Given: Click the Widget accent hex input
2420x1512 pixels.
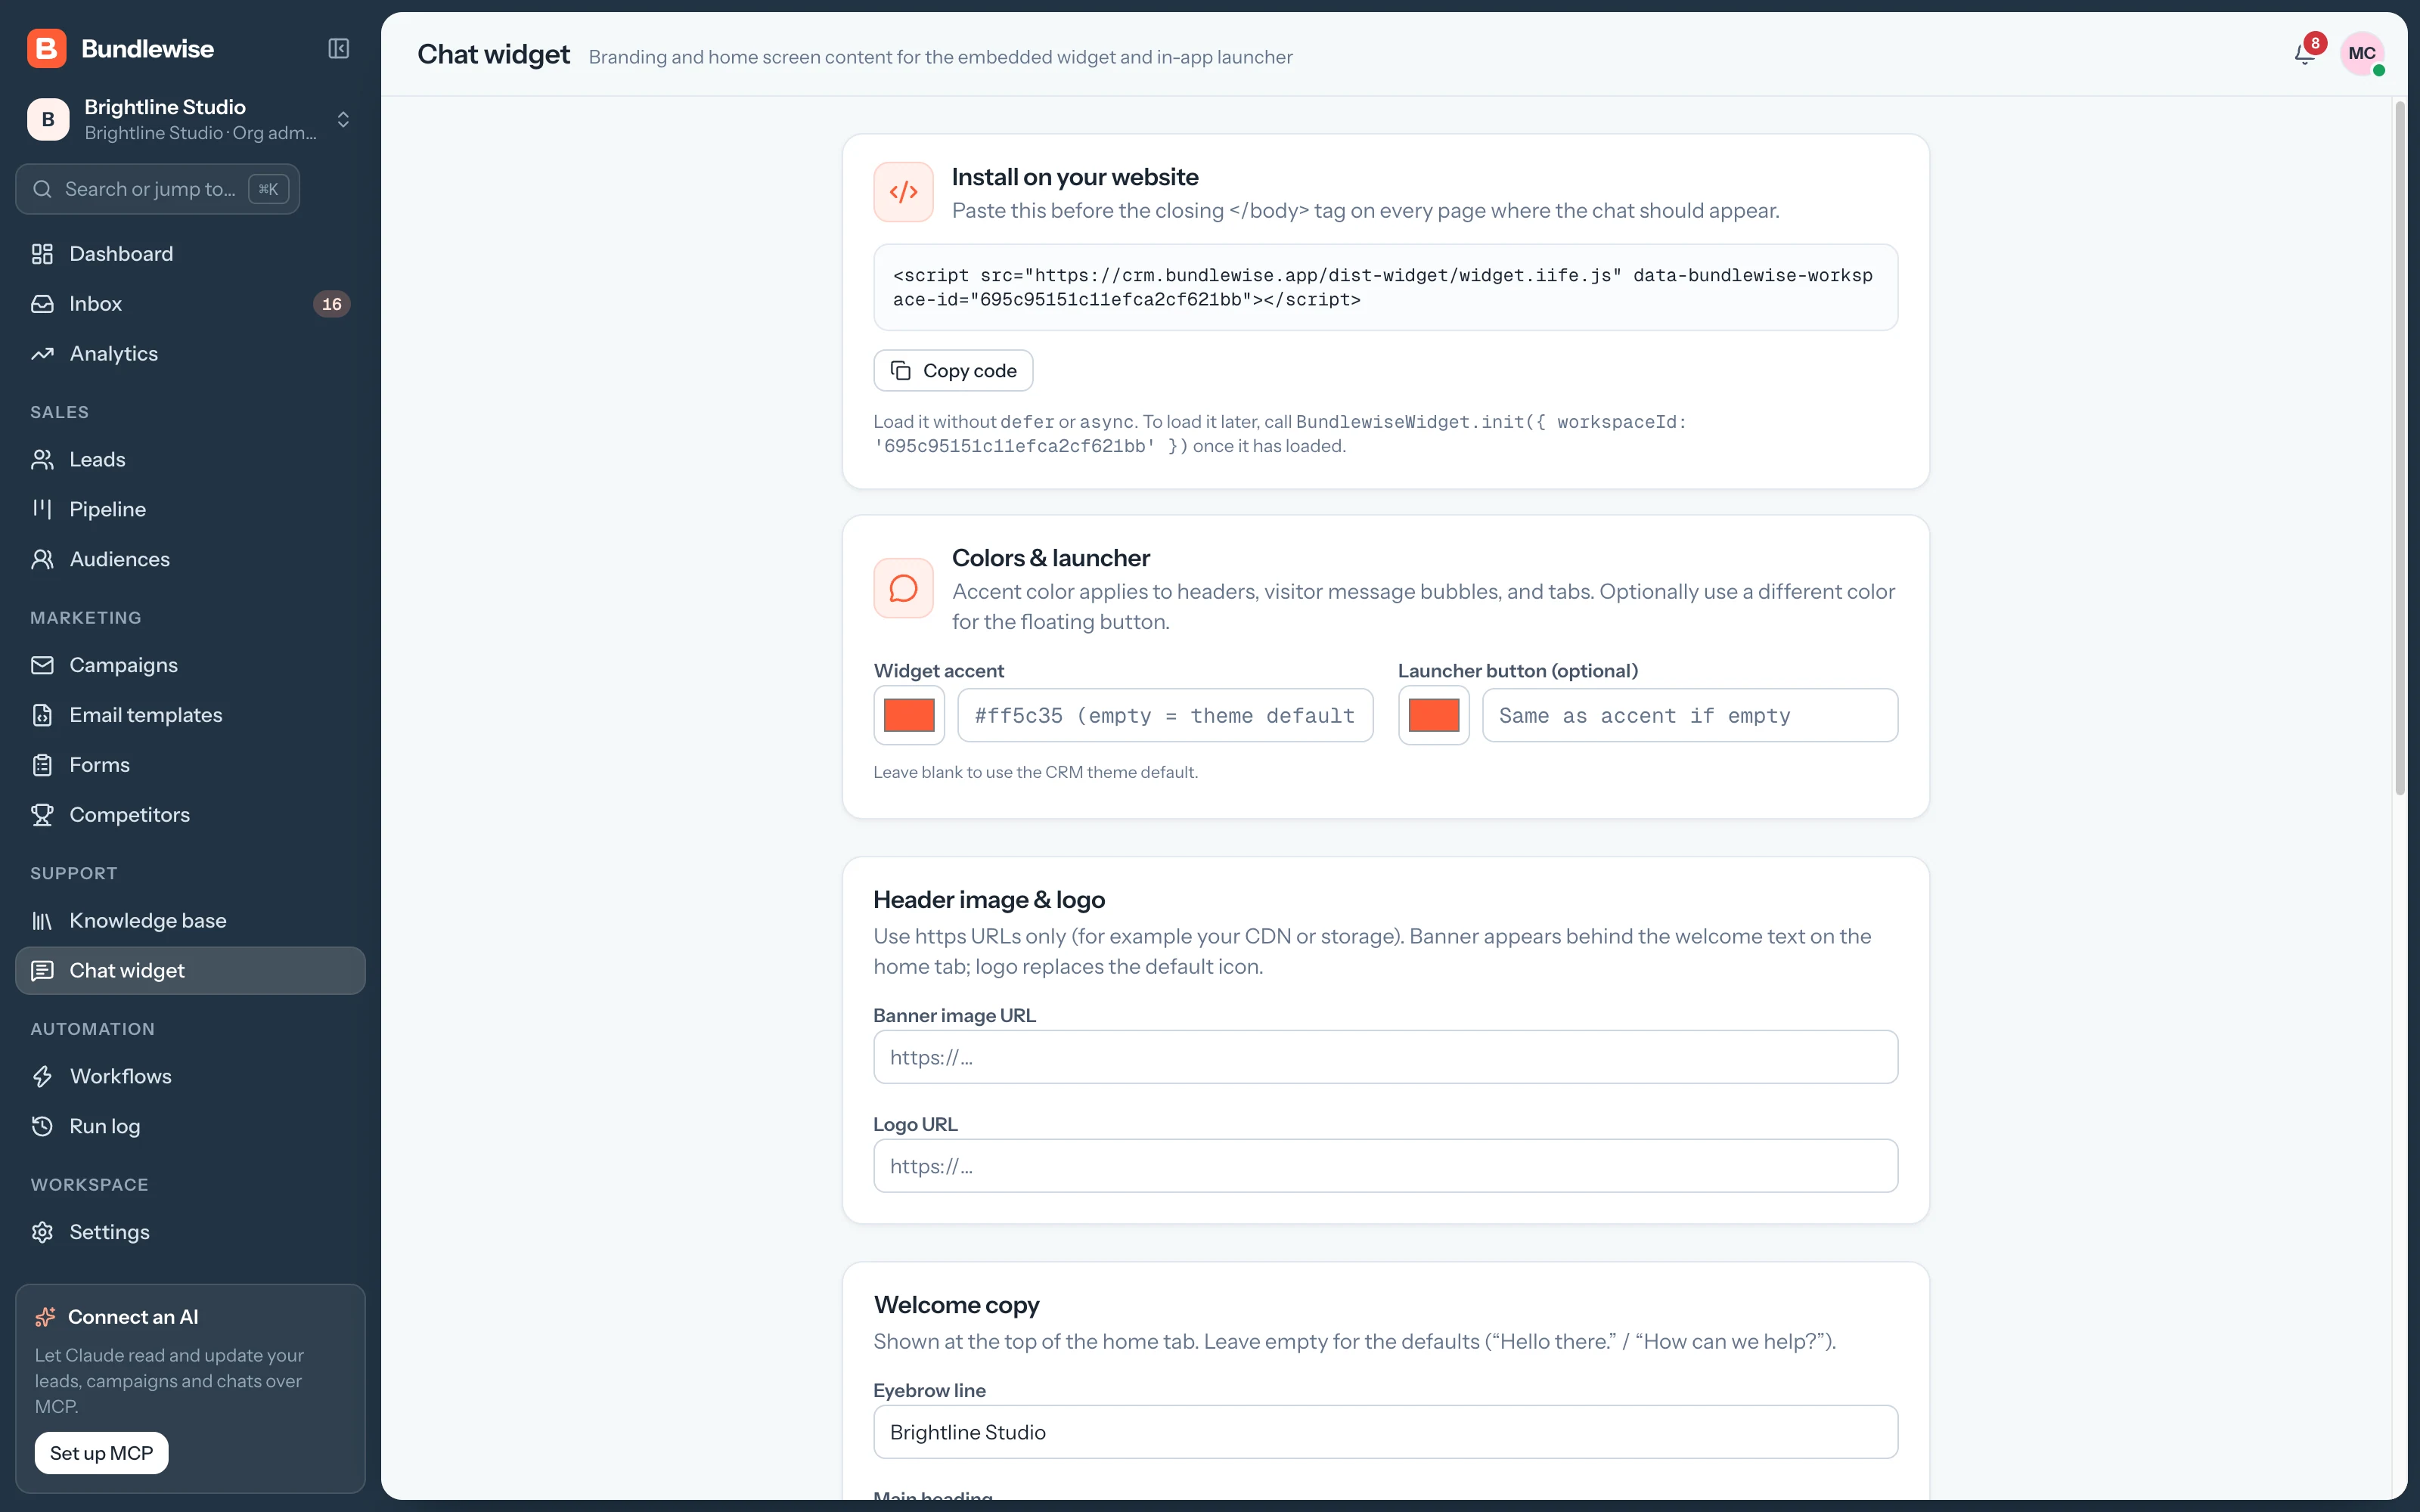Looking at the screenshot, I should [x=1165, y=715].
